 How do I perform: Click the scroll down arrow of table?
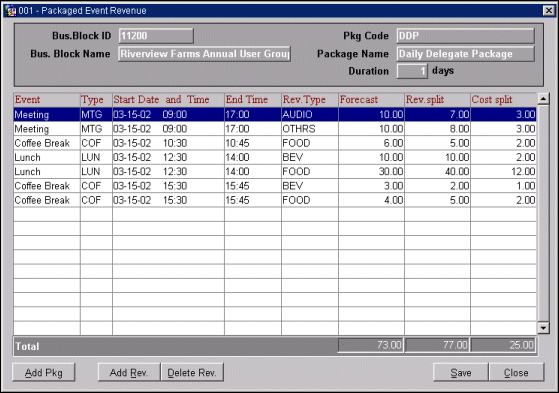543,328
